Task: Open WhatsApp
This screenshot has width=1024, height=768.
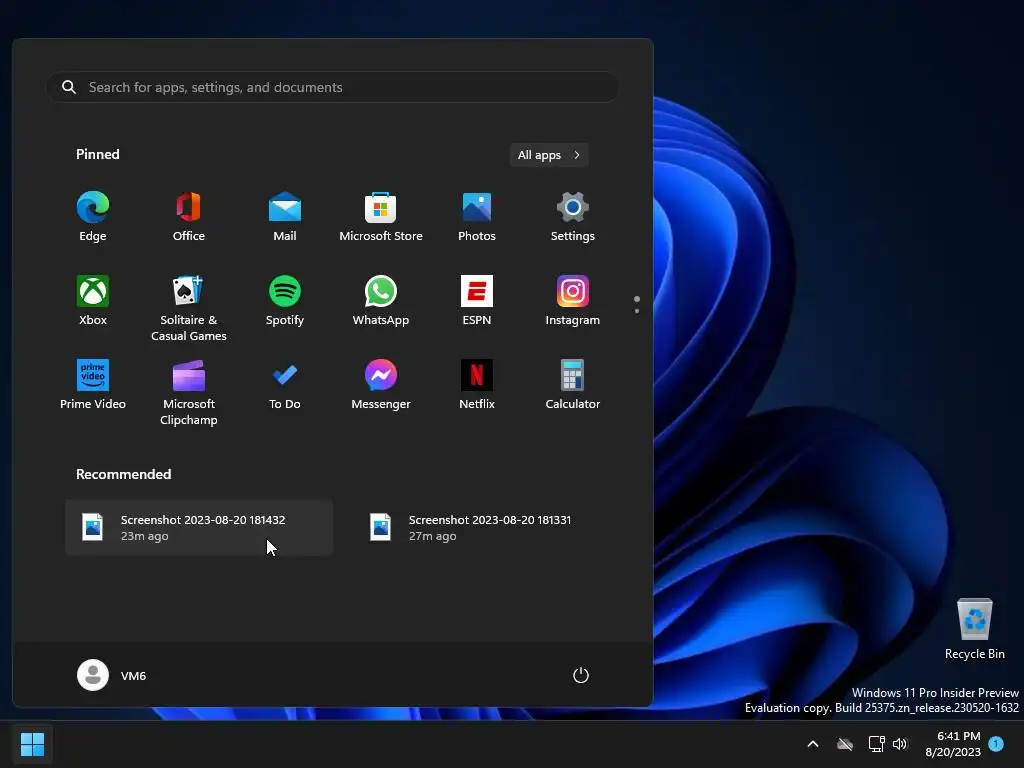Action: pos(381,300)
